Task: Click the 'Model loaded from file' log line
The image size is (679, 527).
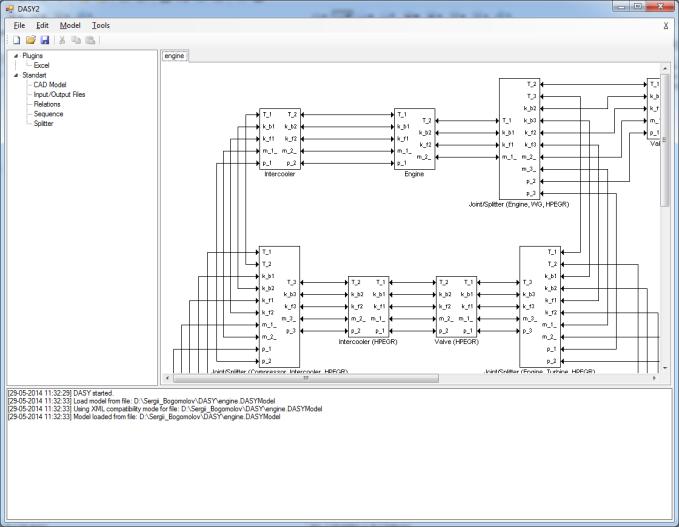Action: (x=144, y=417)
